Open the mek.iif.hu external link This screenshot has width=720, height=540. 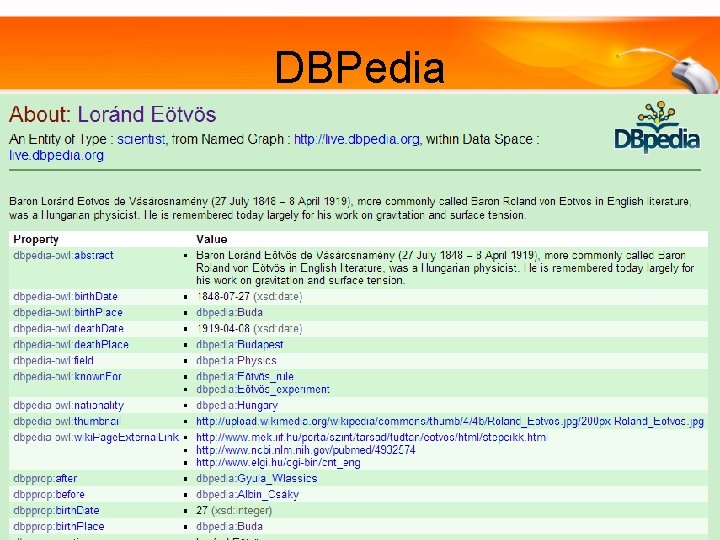pos(371,438)
